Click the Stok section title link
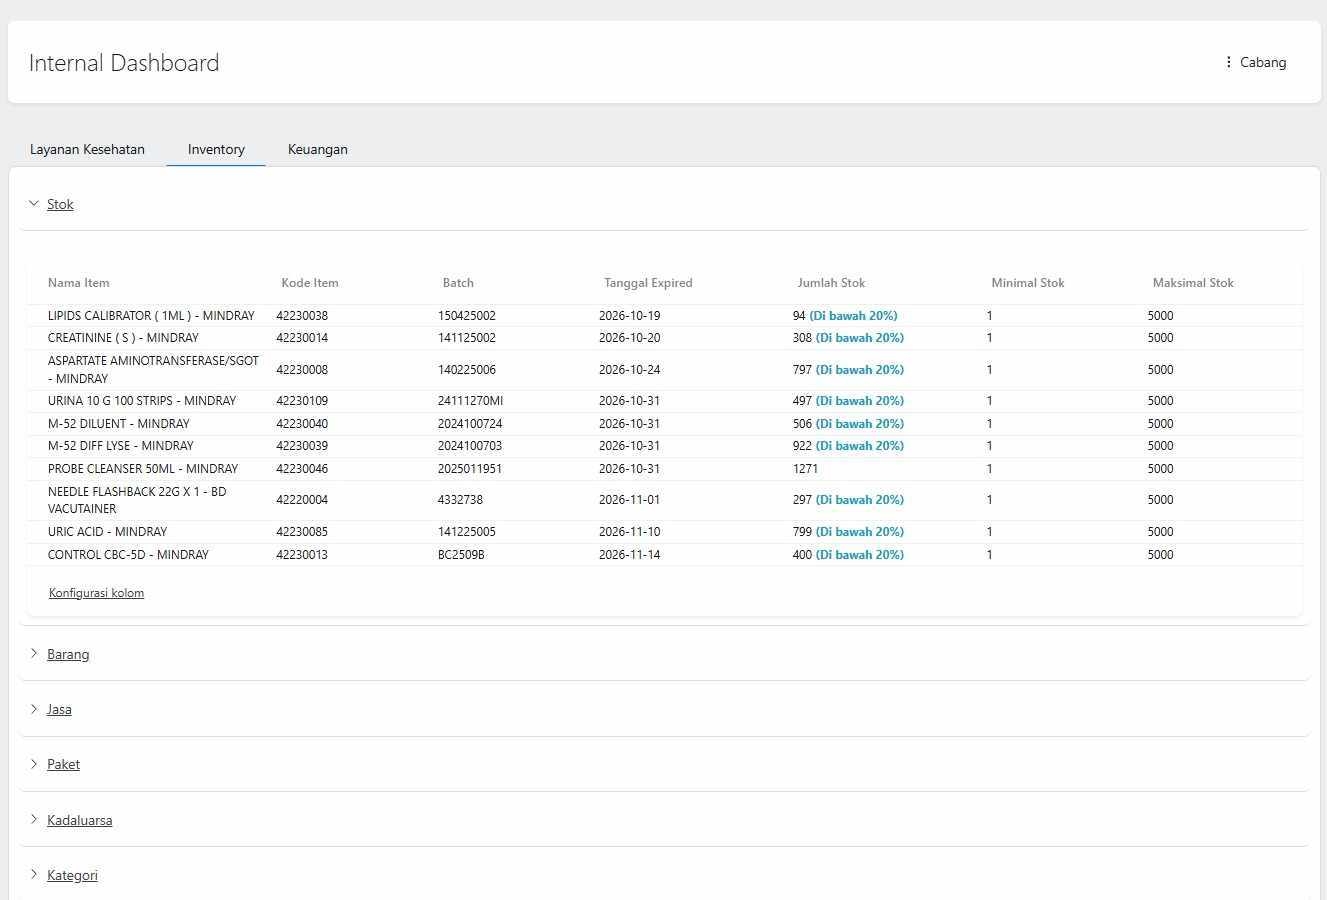This screenshot has height=900, width=1327. pyautogui.click(x=60, y=204)
